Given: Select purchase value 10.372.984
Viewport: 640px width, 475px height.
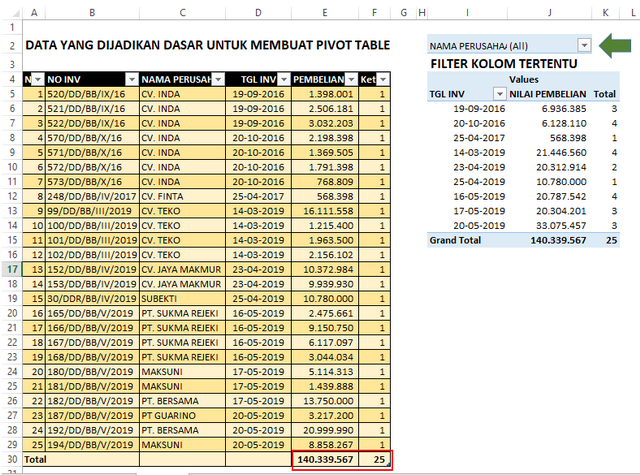Looking at the screenshot, I should pos(325,269).
